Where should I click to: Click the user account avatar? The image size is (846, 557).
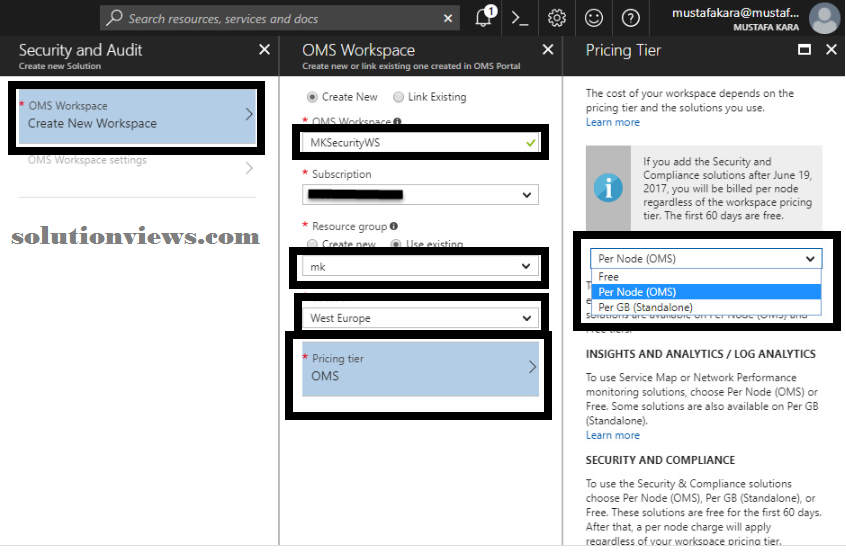pyautogui.click(x=824, y=18)
